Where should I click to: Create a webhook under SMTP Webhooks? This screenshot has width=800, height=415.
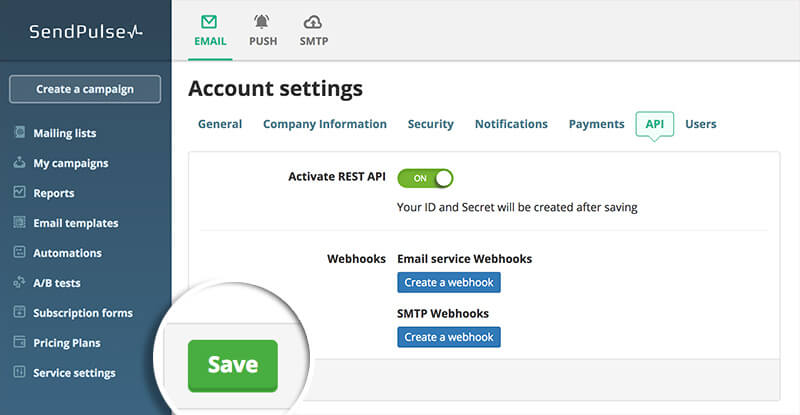point(449,337)
